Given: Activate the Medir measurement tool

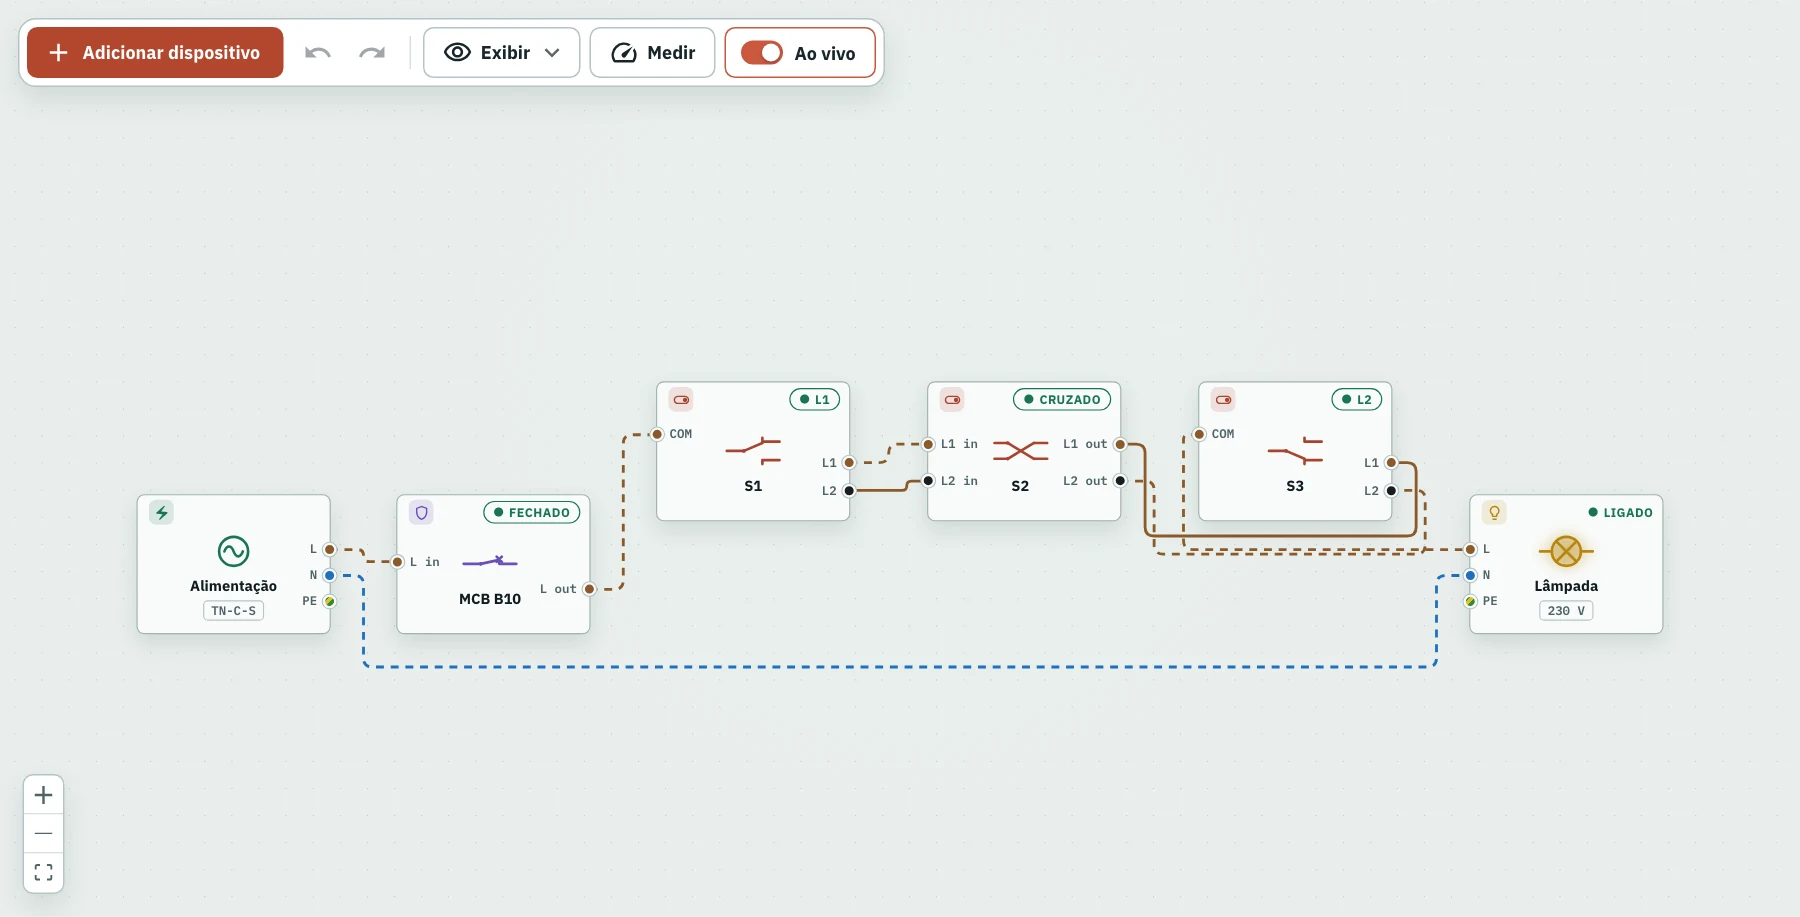Looking at the screenshot, I should click(x=652, y=52).
